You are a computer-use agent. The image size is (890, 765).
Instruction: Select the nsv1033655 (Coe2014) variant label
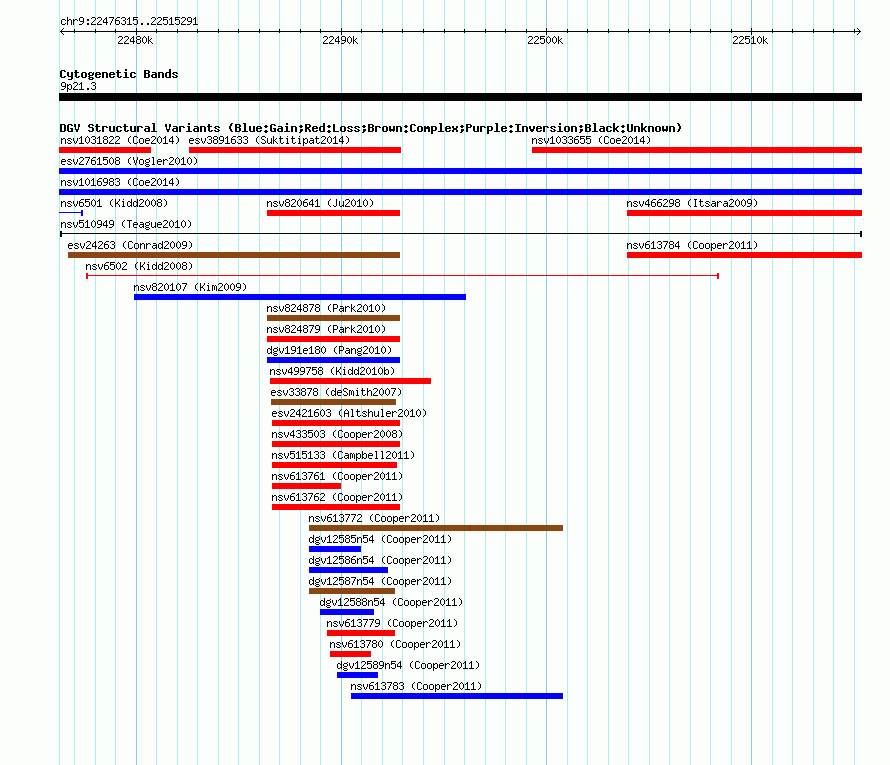click(591, 140)
